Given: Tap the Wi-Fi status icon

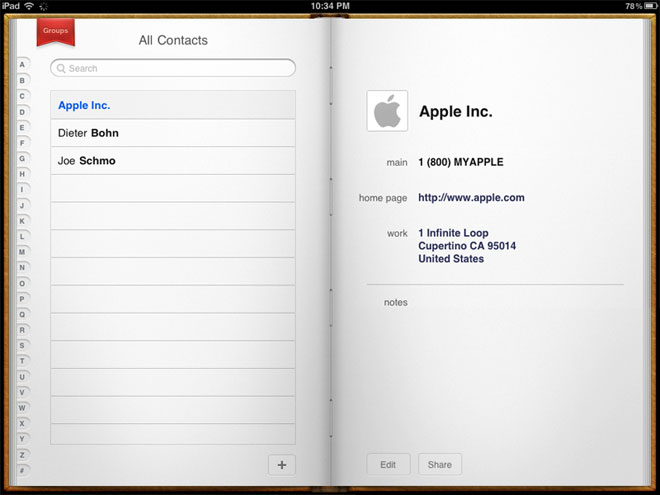Looking at the screenshot, I should coord(29,5).
